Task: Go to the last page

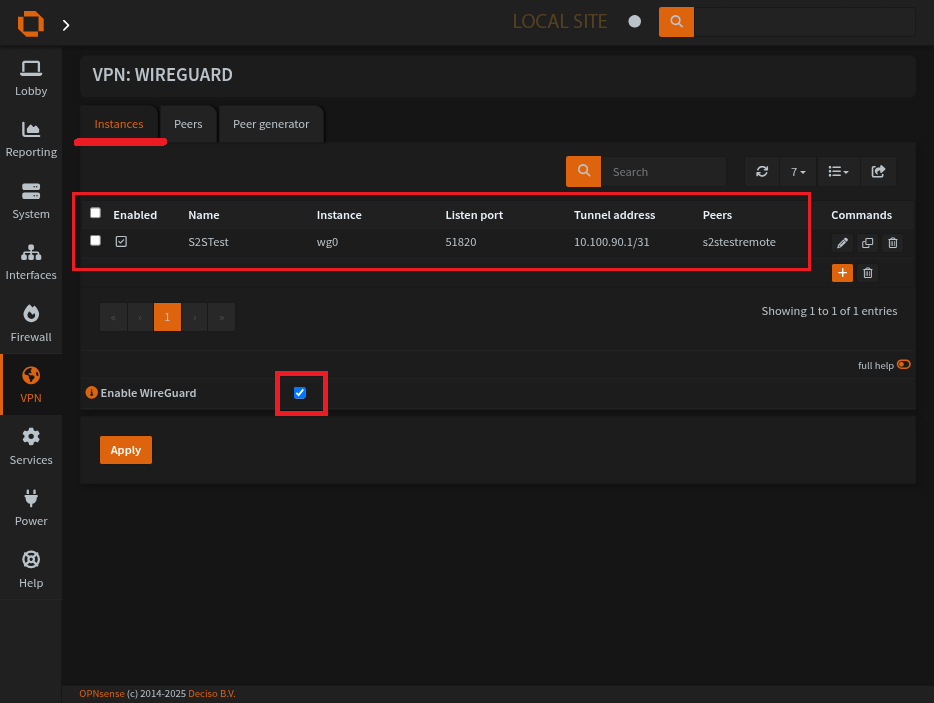Action: pos(222,317)
